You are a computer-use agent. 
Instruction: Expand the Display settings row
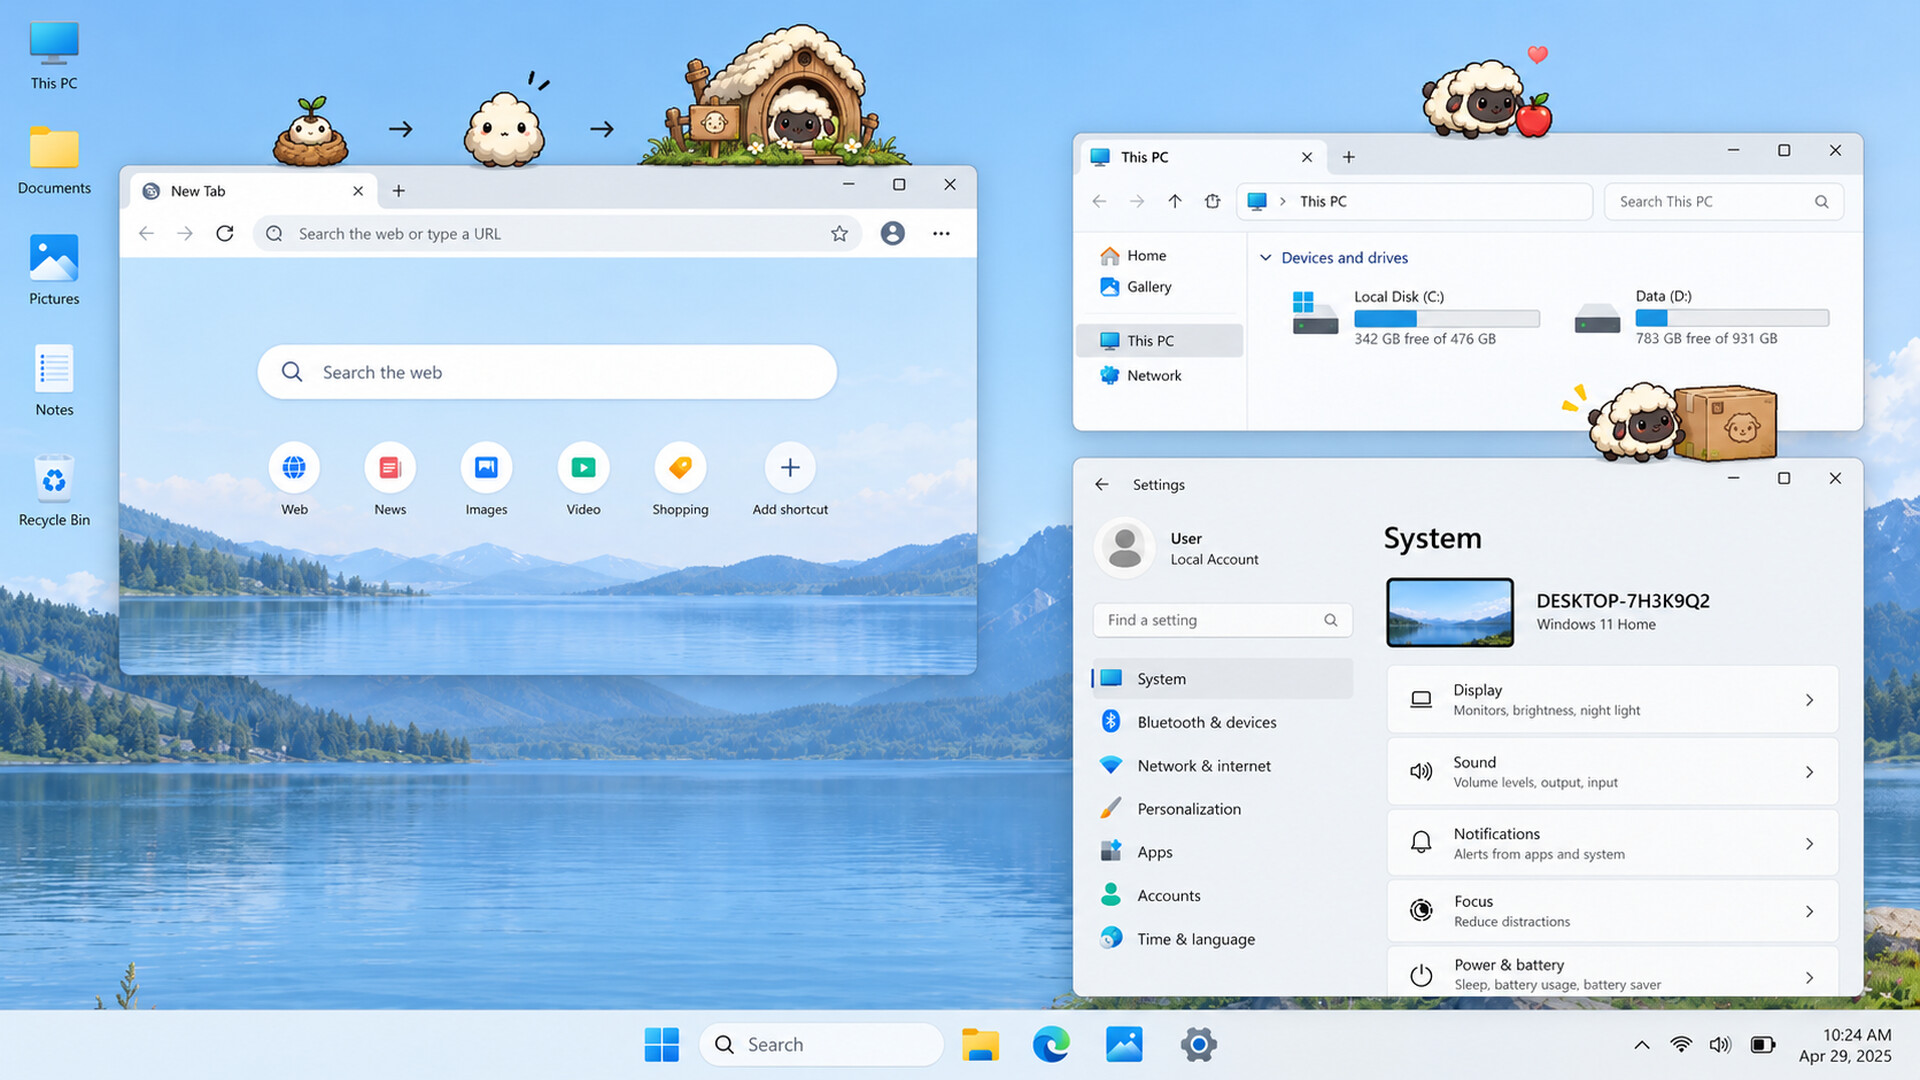click(1612, 699)
